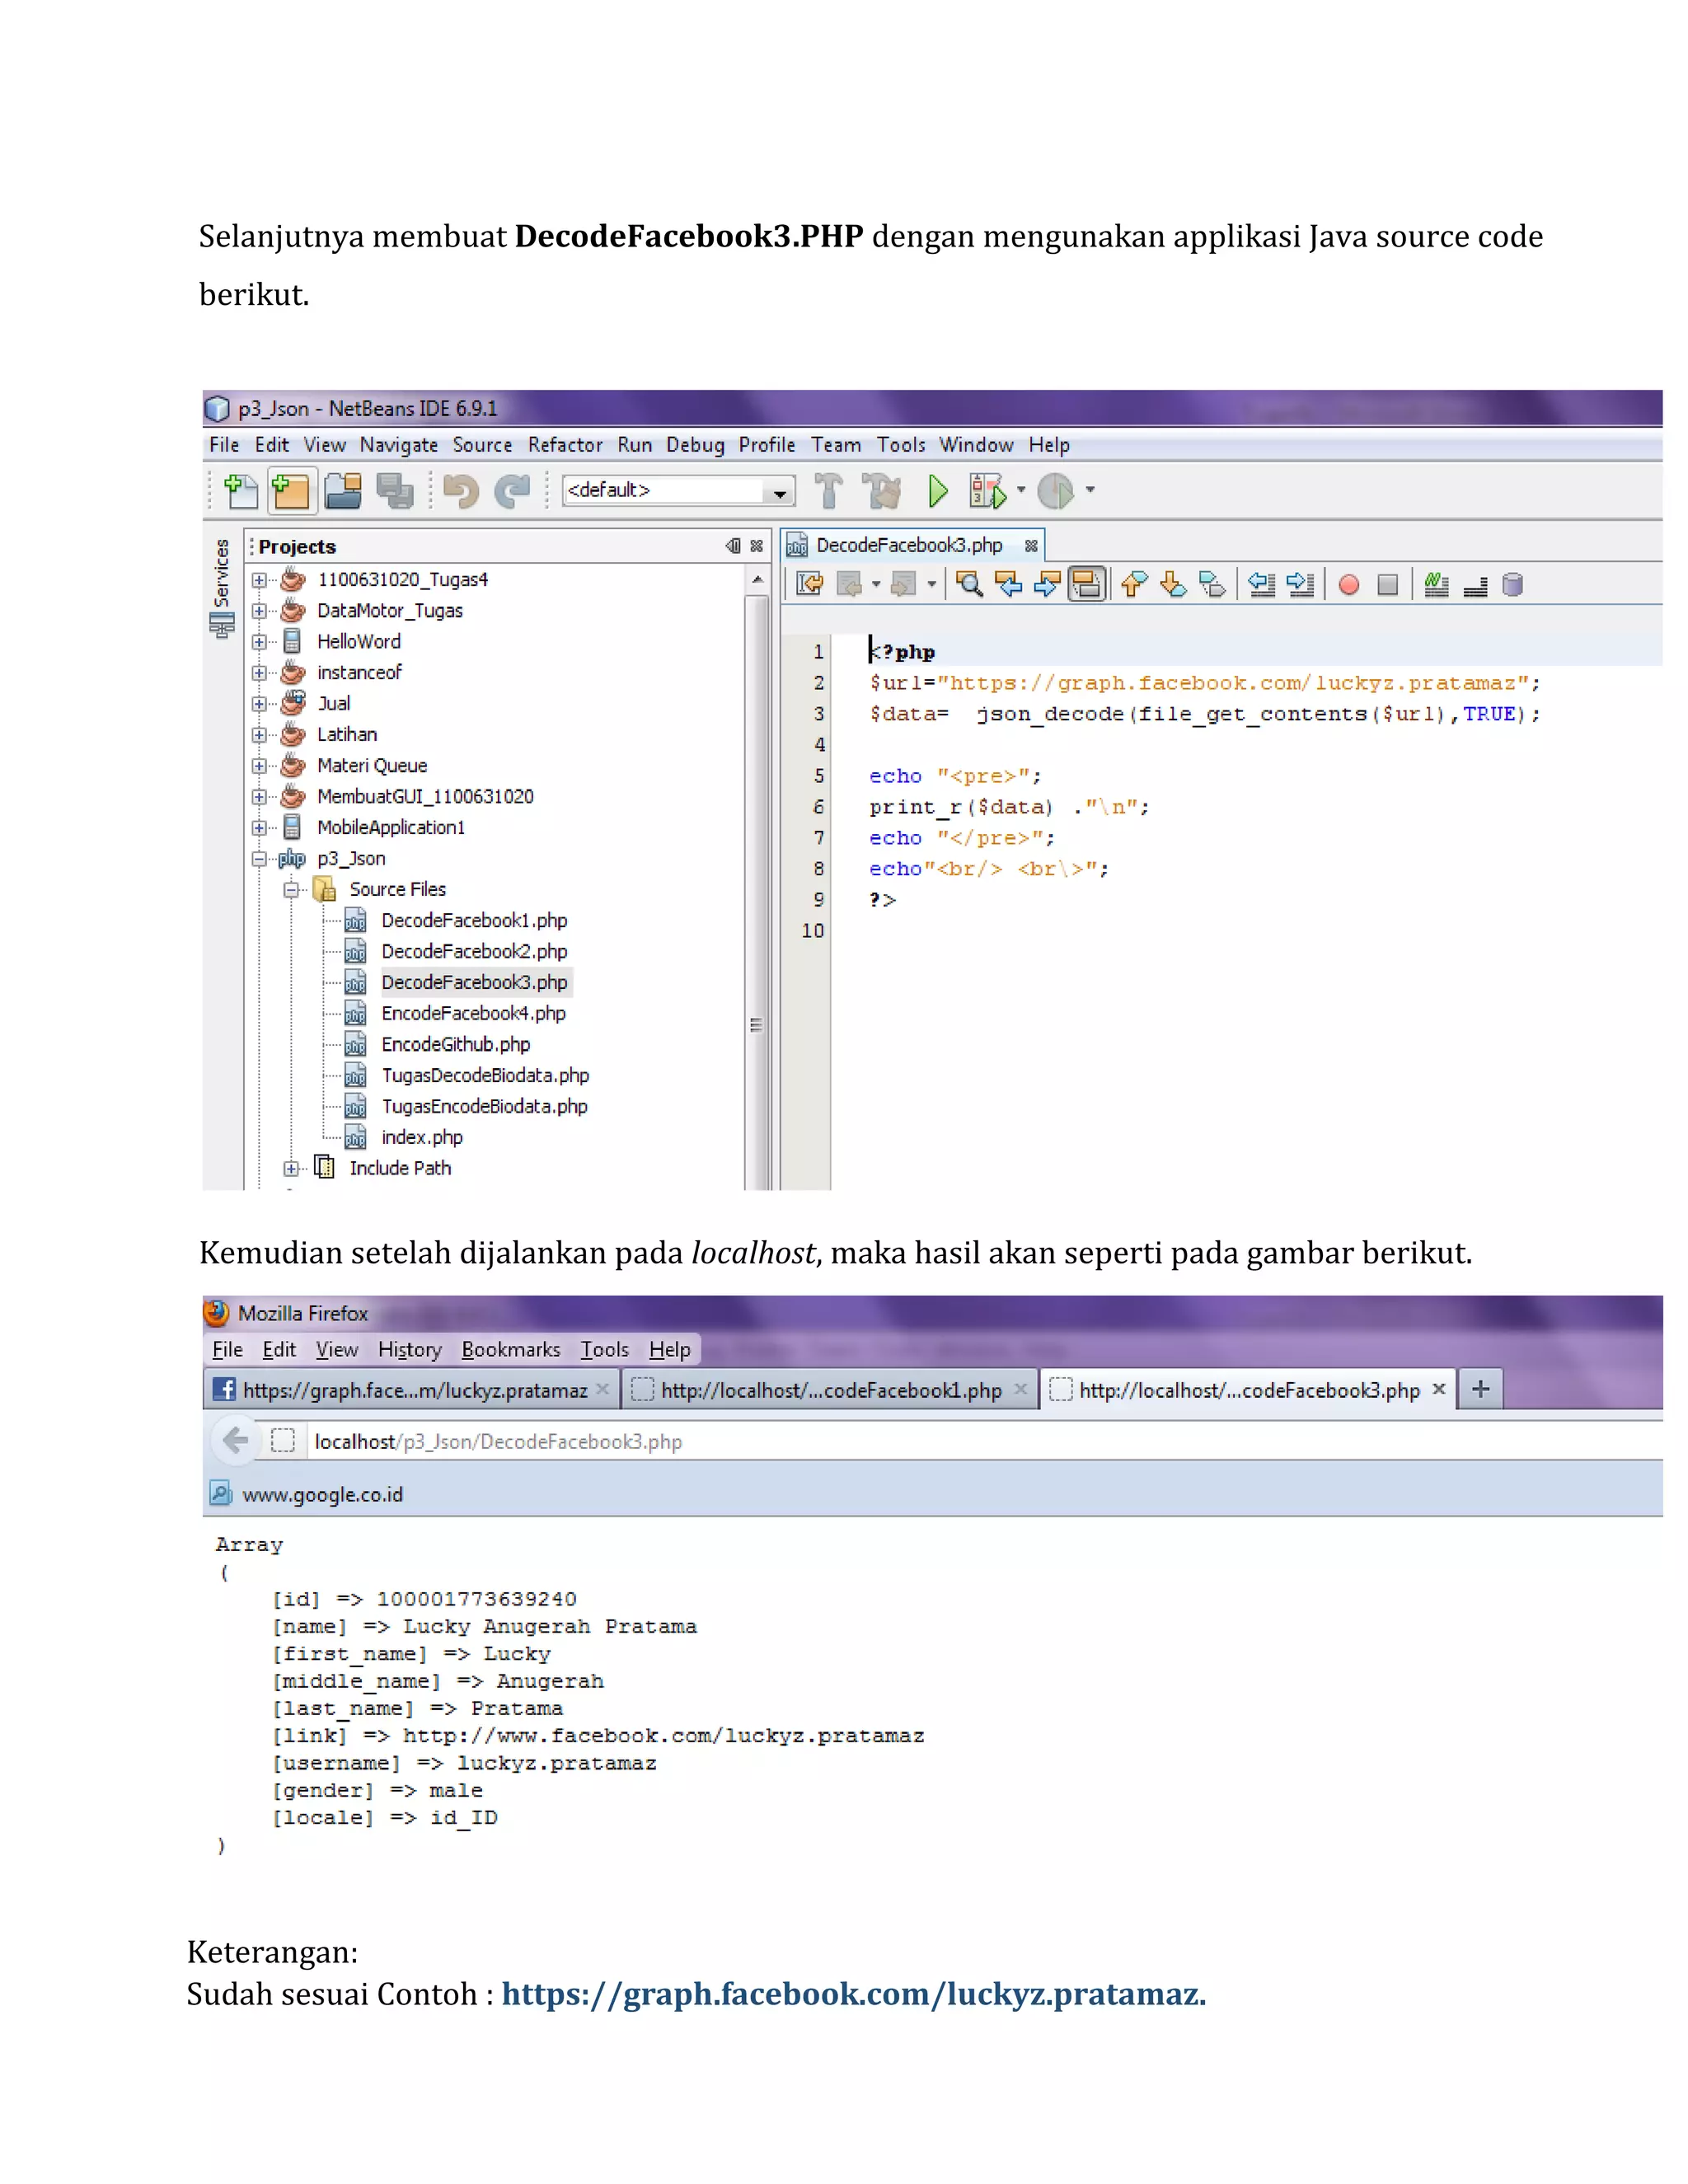
Task: Minimize the Projects panel
Action: click(x=733, y=546)
